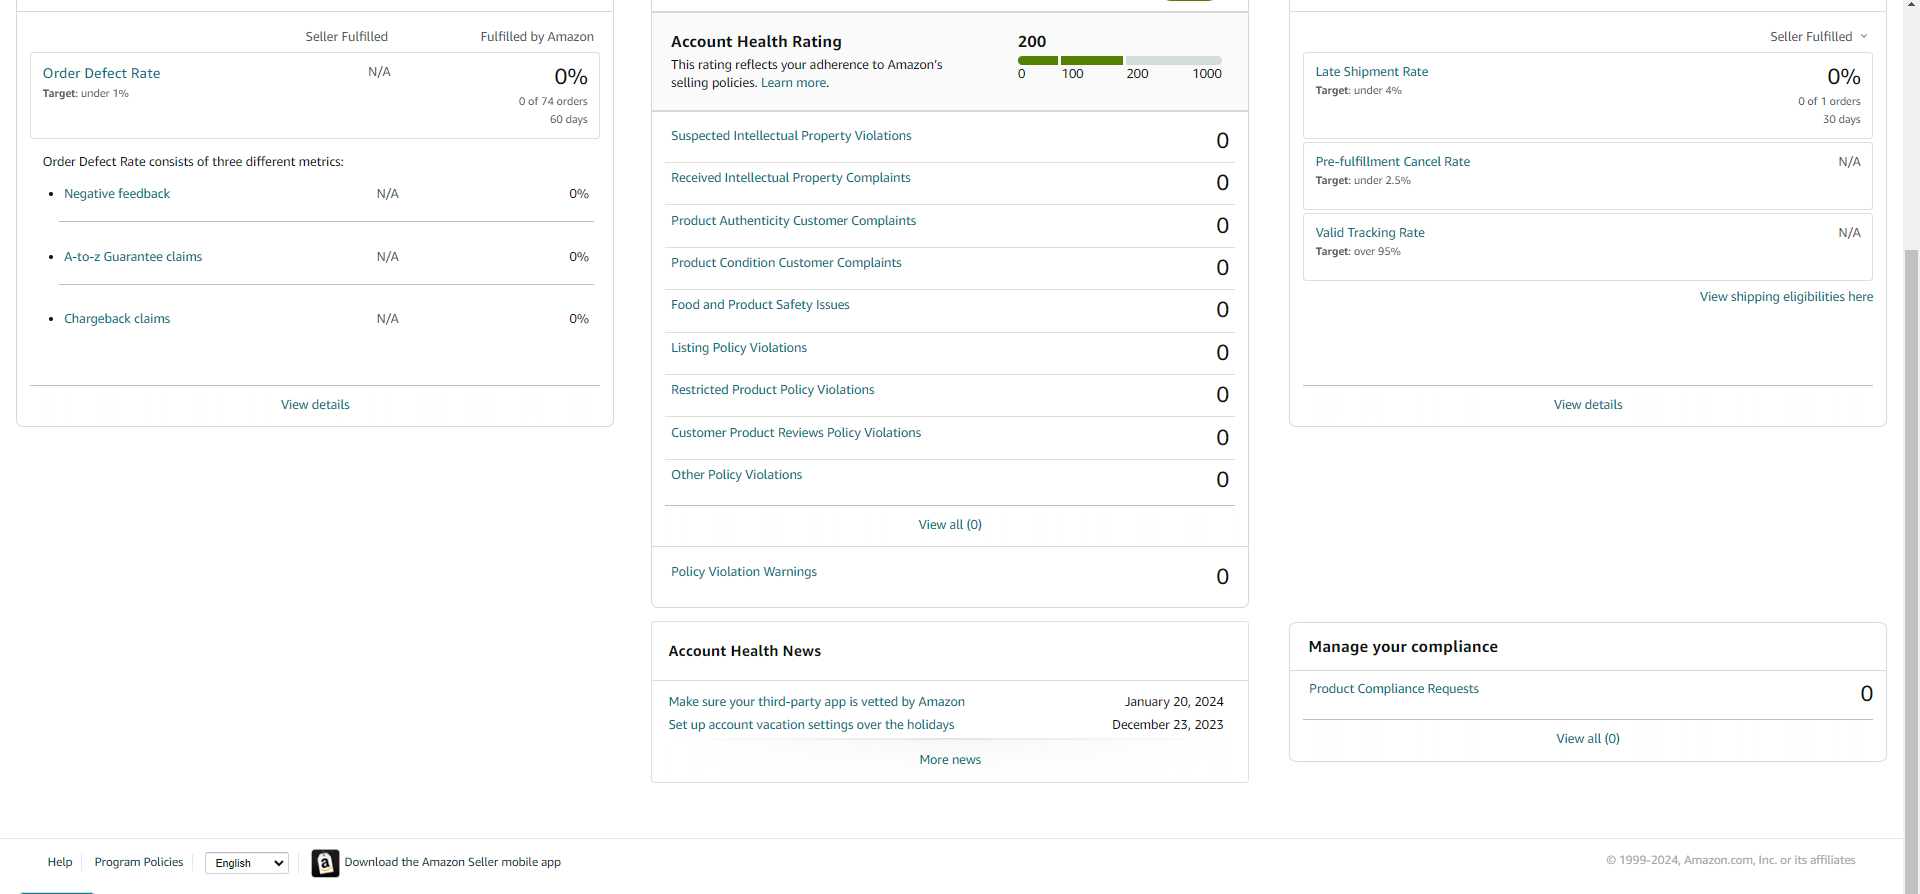Open Policy Violation Warnings
The image size is (1920, 894).
pyautogui.click(x=744, y=572)
